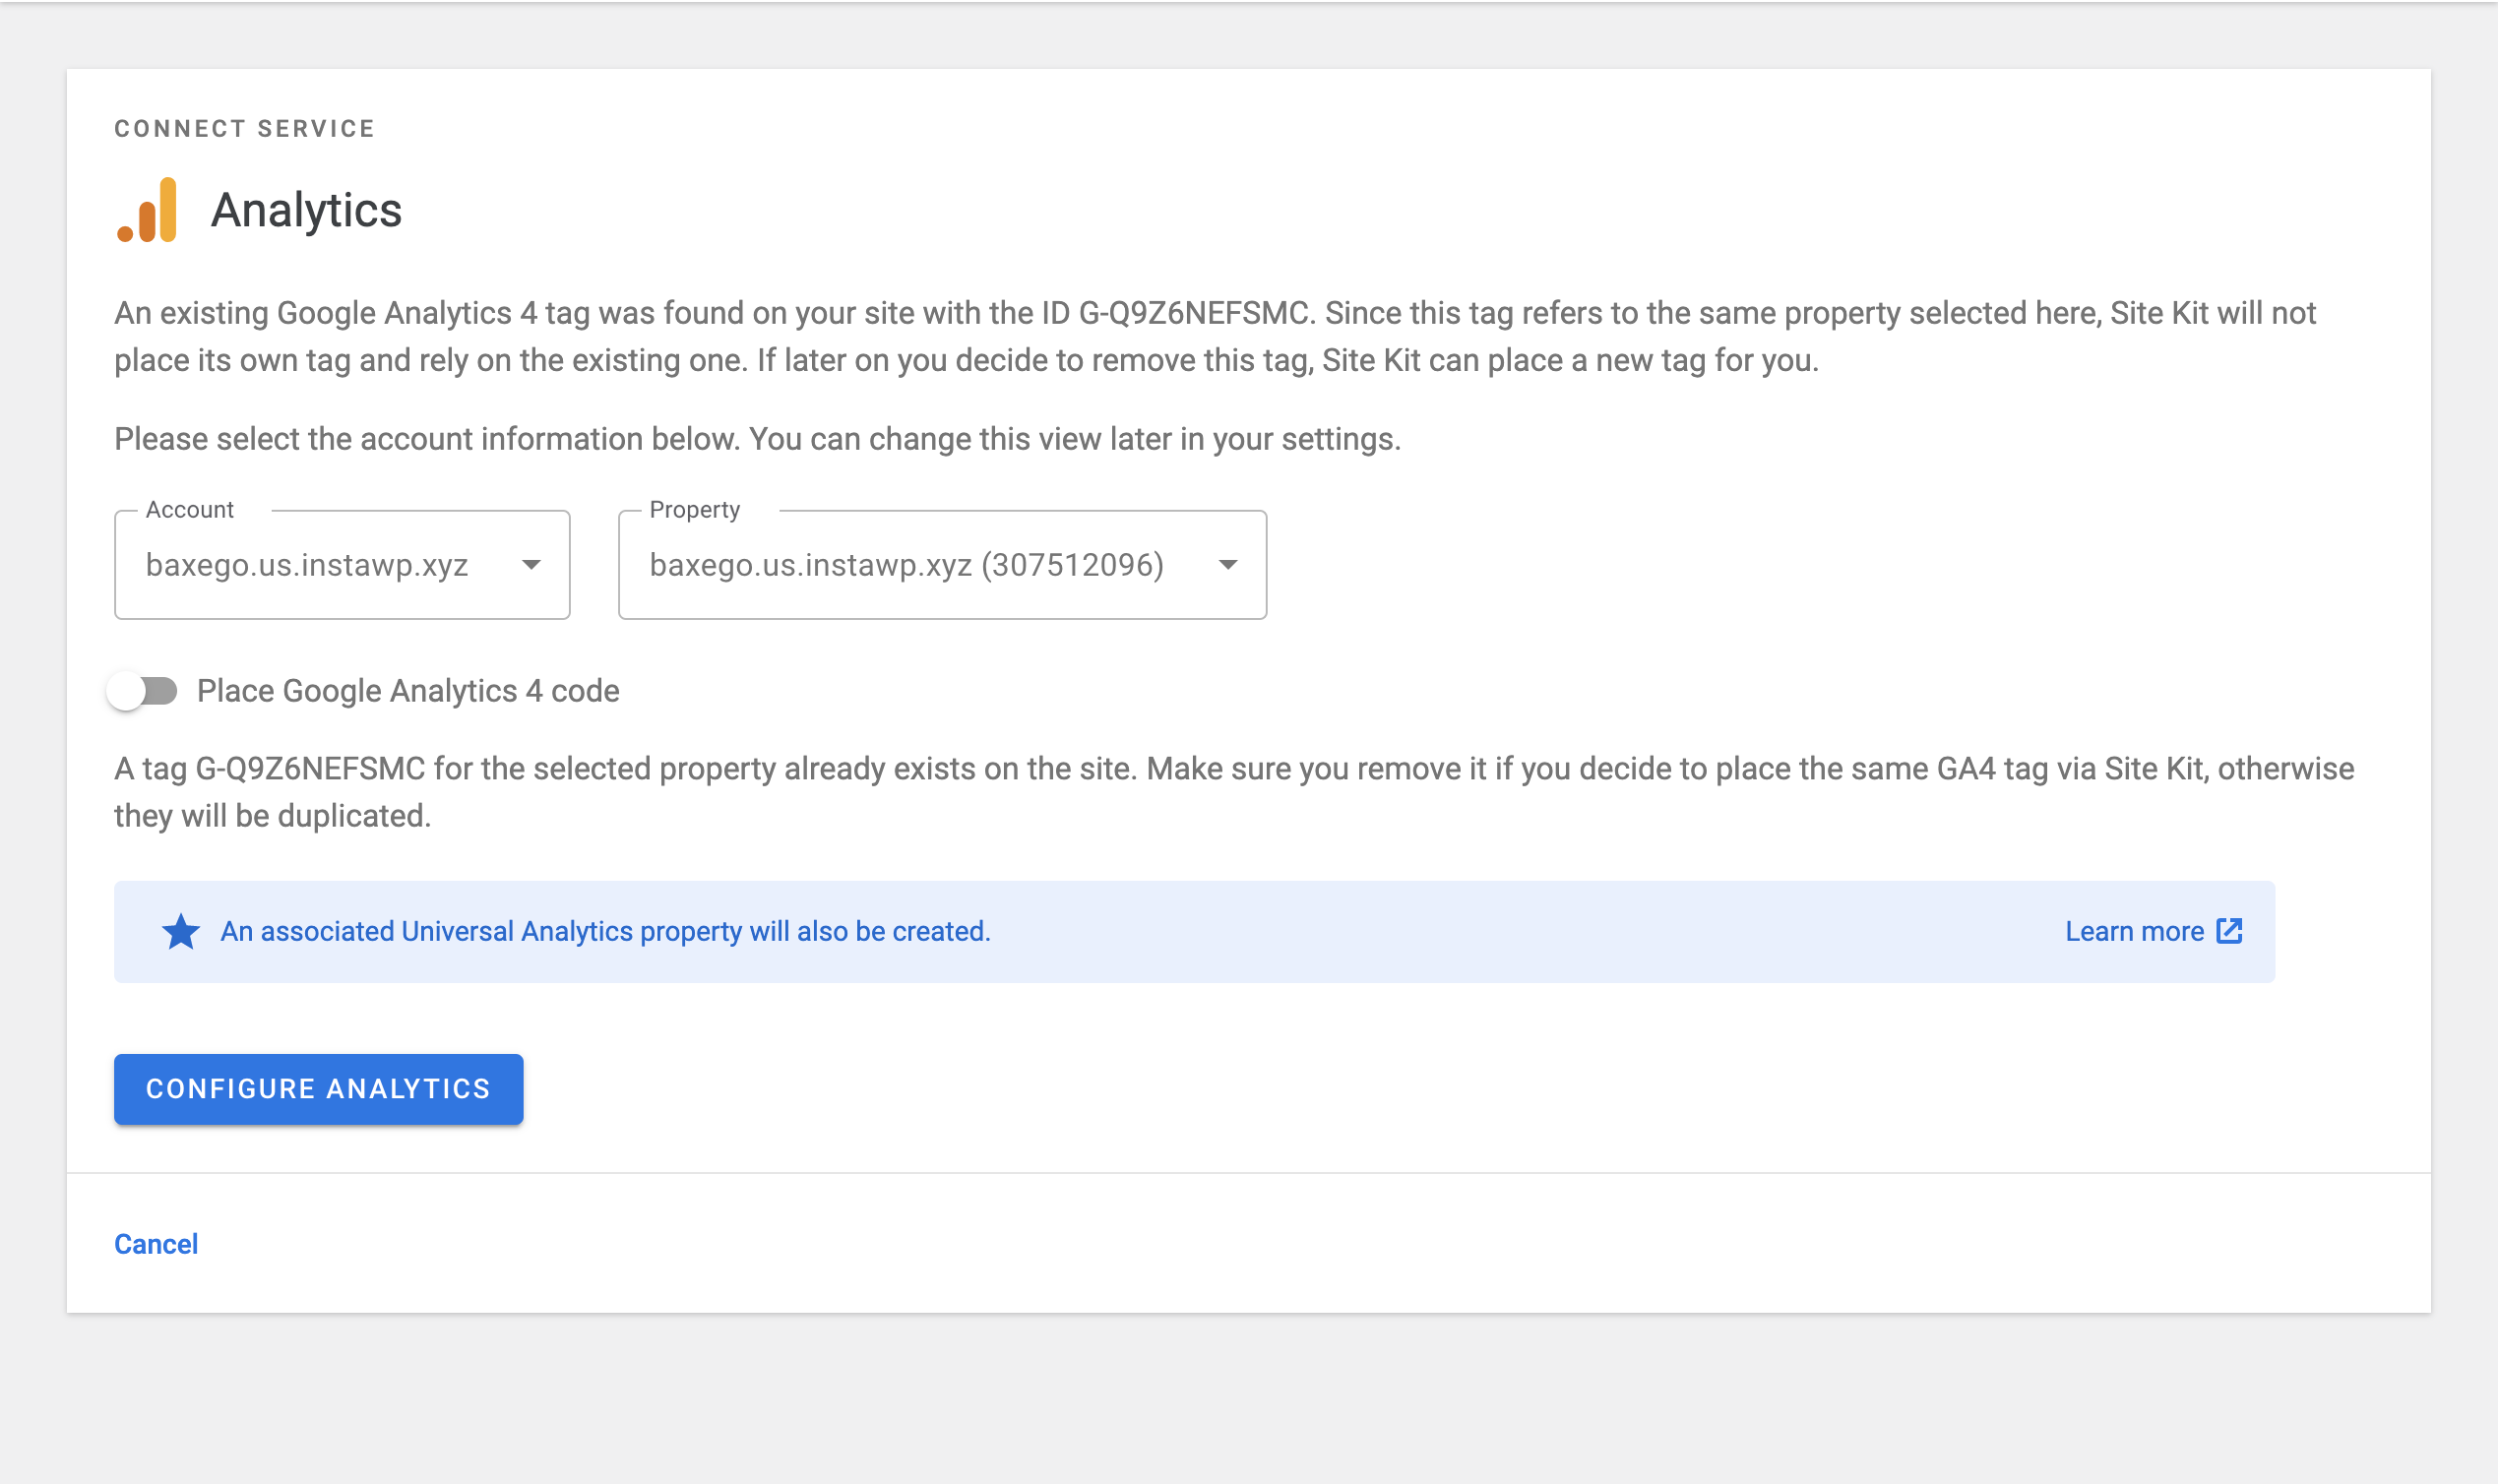This screenshot has width=2498, height=1484.
Task: Click the duplicate tag warning paragraph
Action: 1233,792
